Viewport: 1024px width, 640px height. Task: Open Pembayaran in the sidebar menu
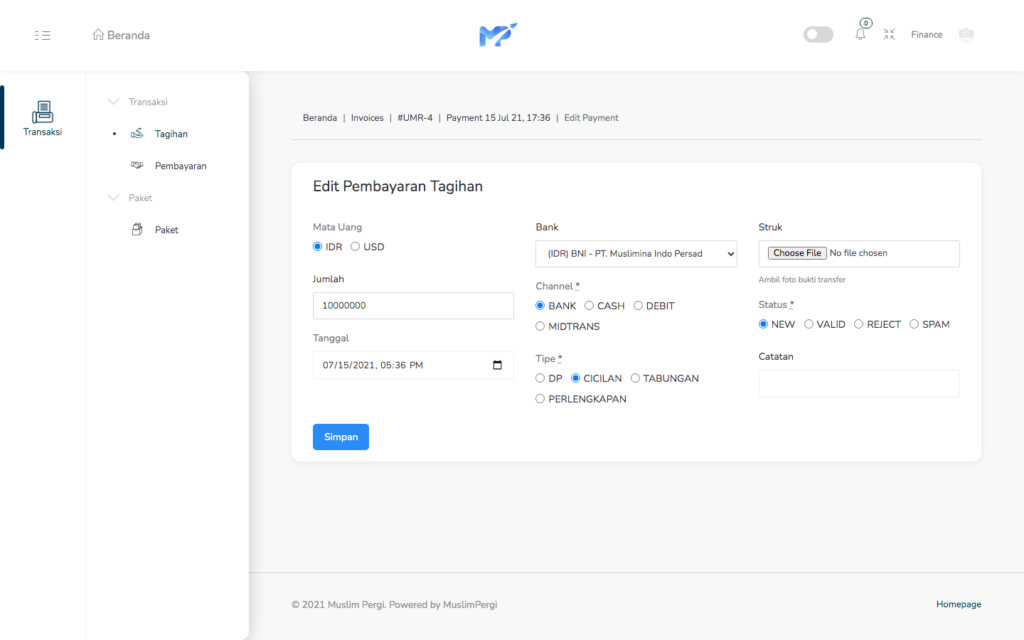pos(180,166)
